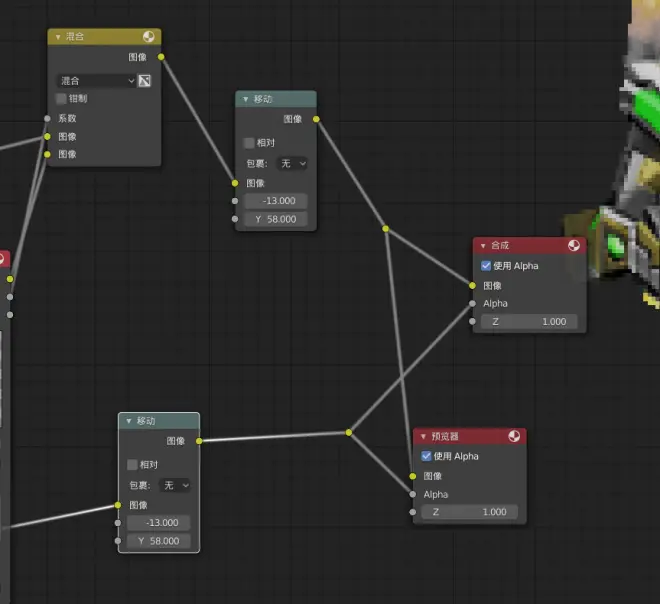Select the 混合 node by its header title
This screenshot has height=604, width=660.
75,37
